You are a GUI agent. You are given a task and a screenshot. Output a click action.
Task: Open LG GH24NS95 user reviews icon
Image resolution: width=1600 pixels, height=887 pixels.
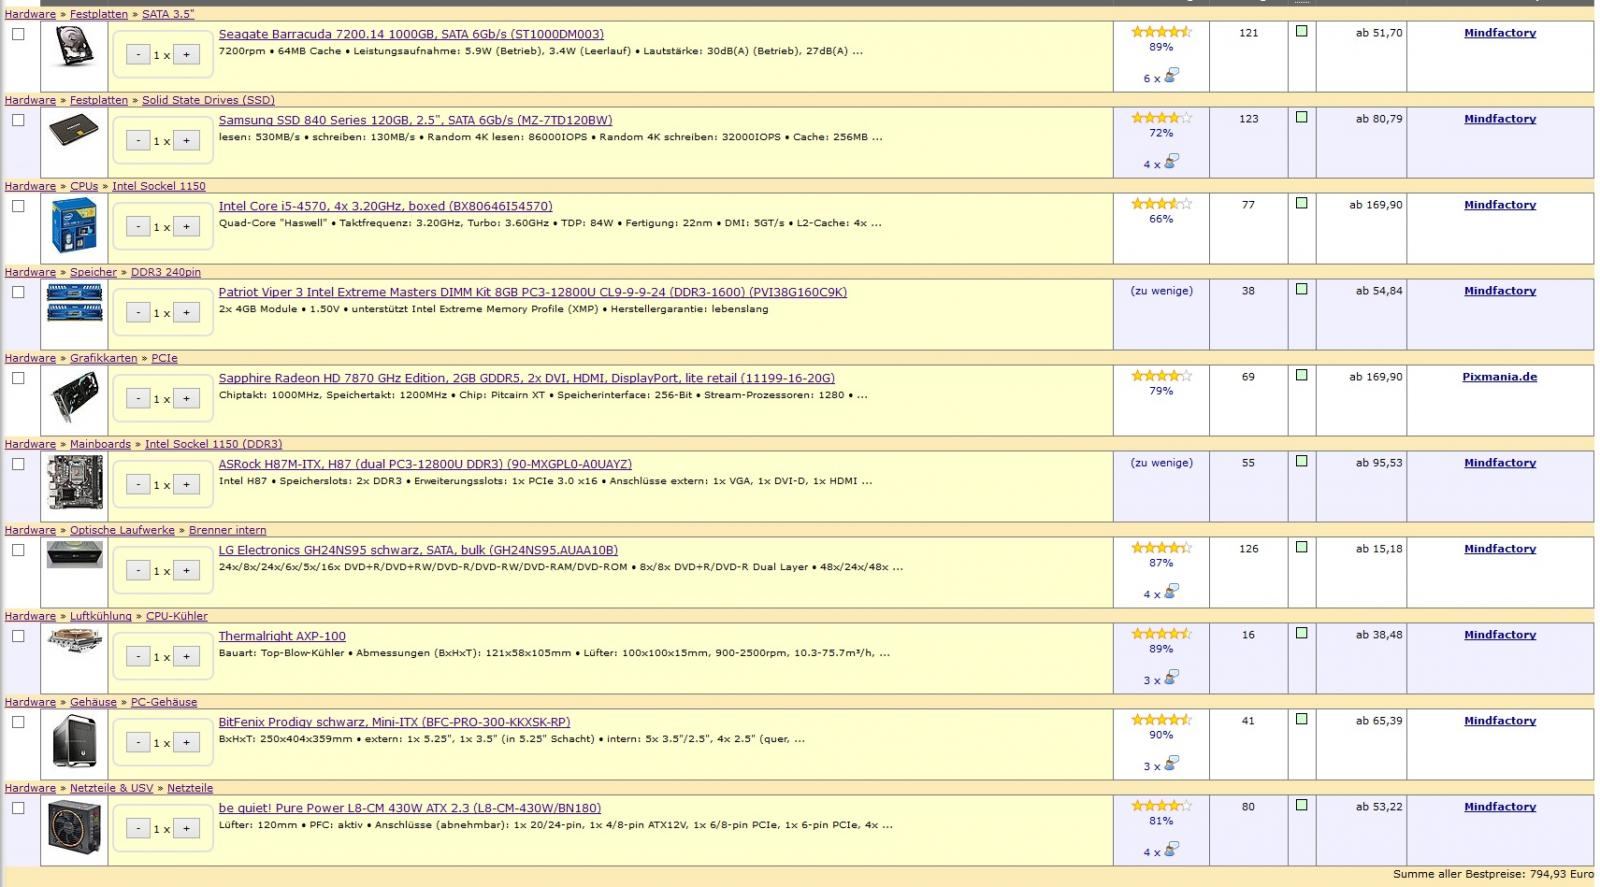coord(1171,591)
